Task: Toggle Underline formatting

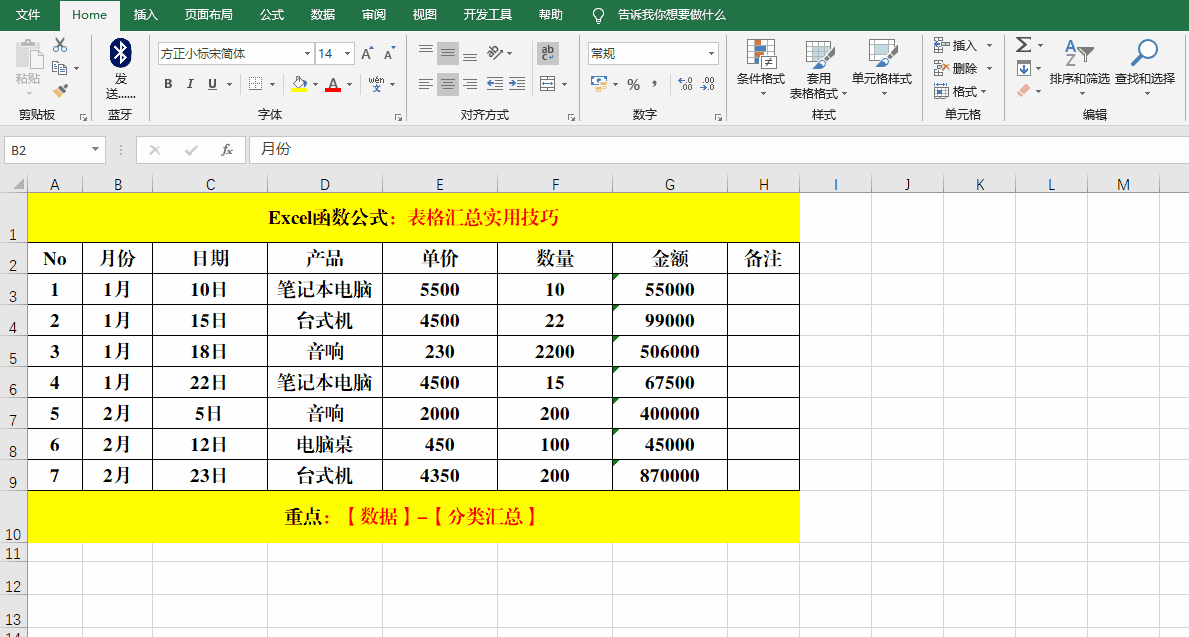Action: tap(212, 84)
